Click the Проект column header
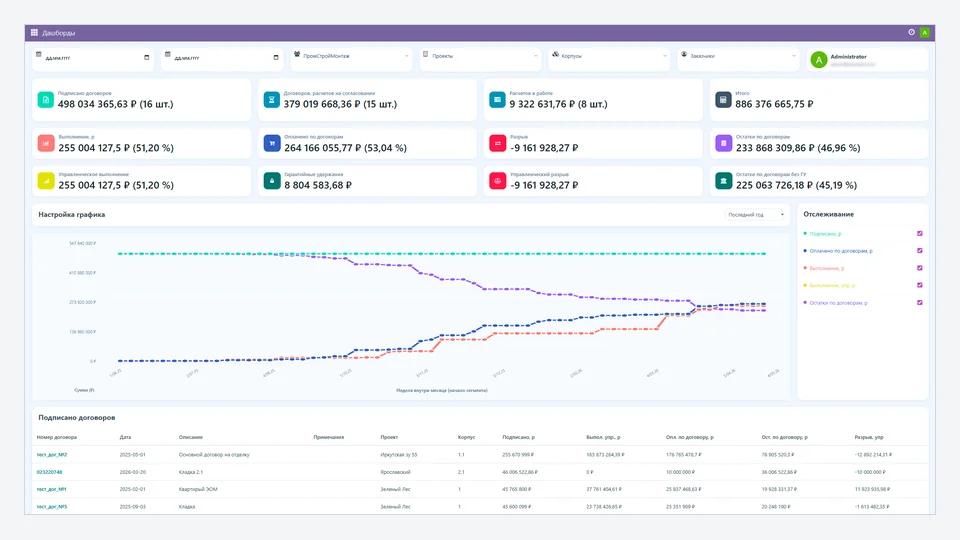Image resolution: width=960 pixels, height=540 pixels. pyautogui.click(x=389, y=437)
